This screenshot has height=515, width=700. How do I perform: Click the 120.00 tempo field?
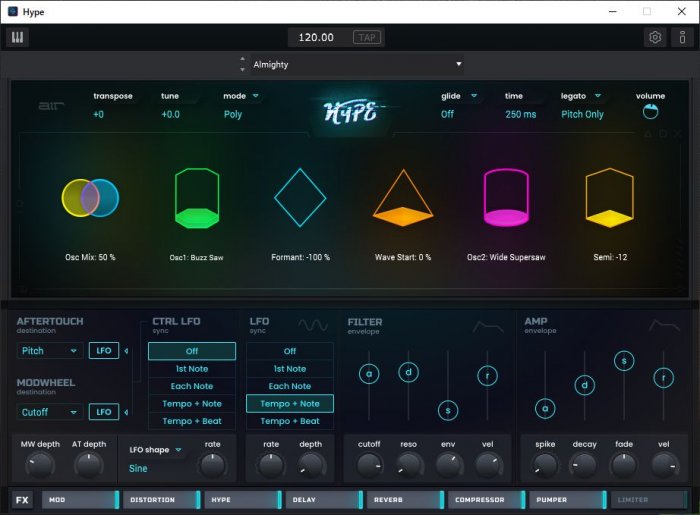317,37
